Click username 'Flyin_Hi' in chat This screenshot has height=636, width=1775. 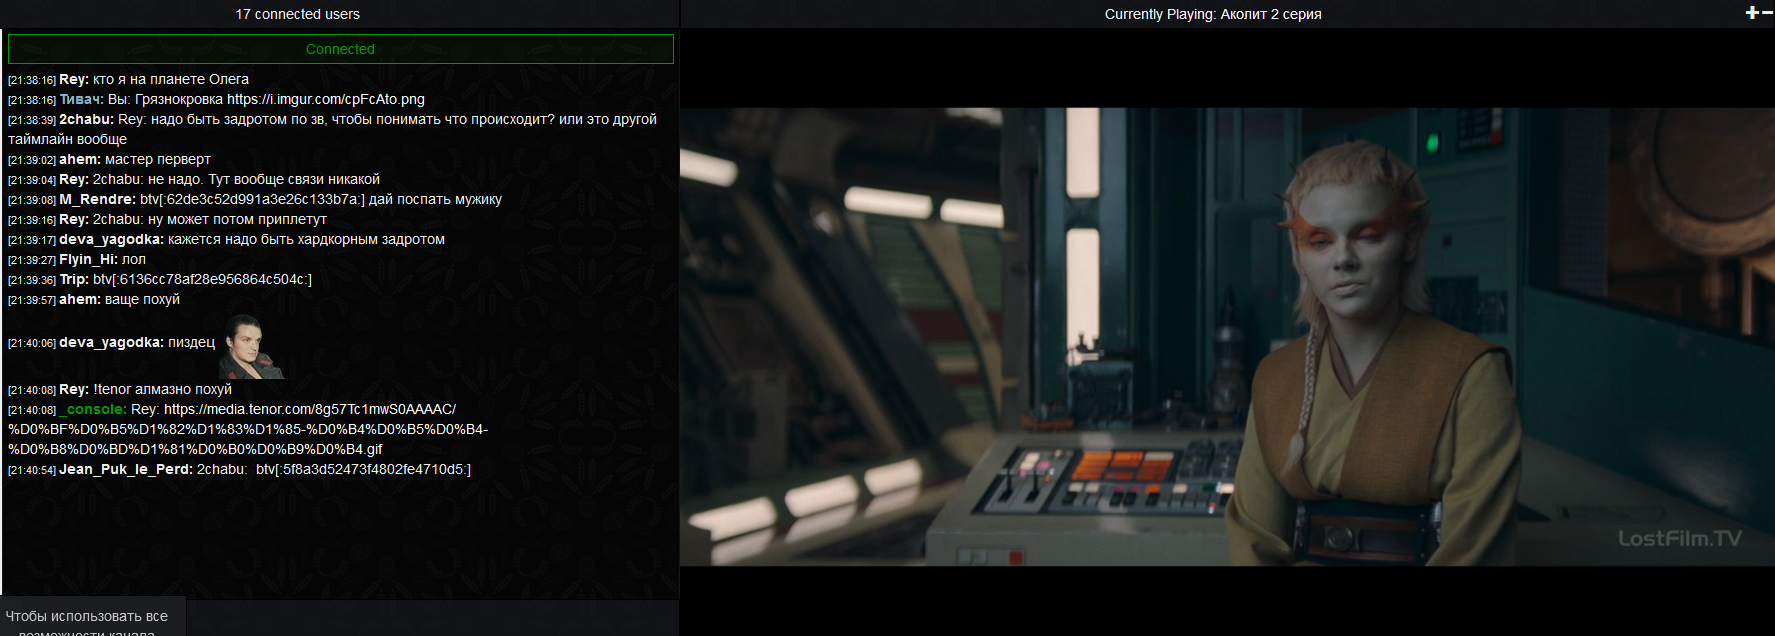coord(88,259)
